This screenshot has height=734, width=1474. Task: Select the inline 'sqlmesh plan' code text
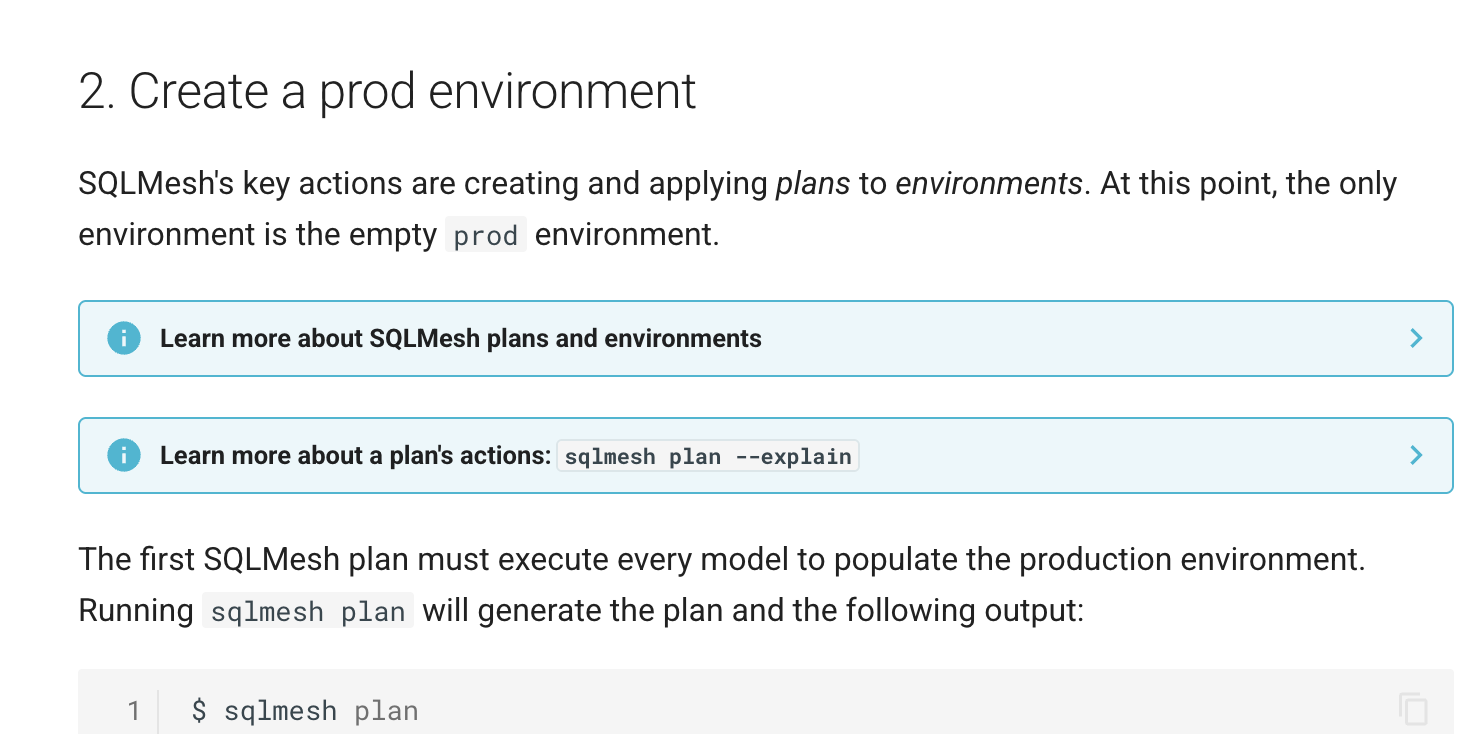307,610
